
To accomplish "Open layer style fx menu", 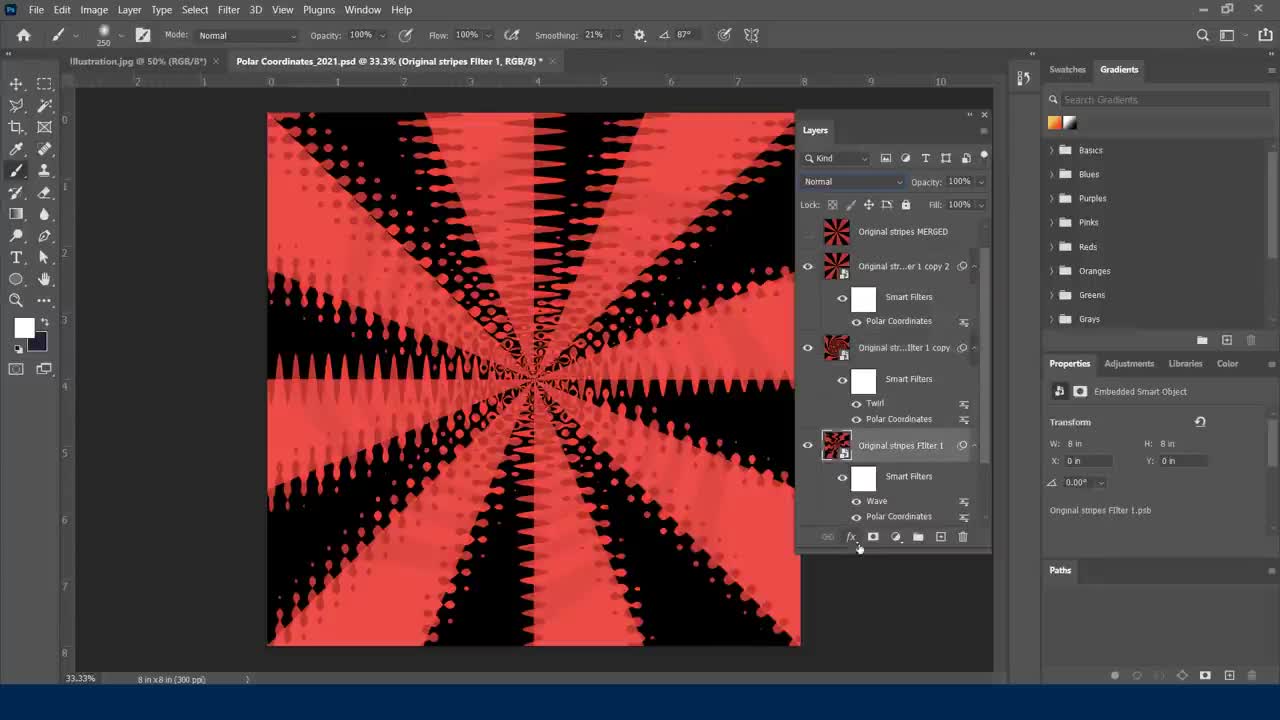I will point(851,537).
